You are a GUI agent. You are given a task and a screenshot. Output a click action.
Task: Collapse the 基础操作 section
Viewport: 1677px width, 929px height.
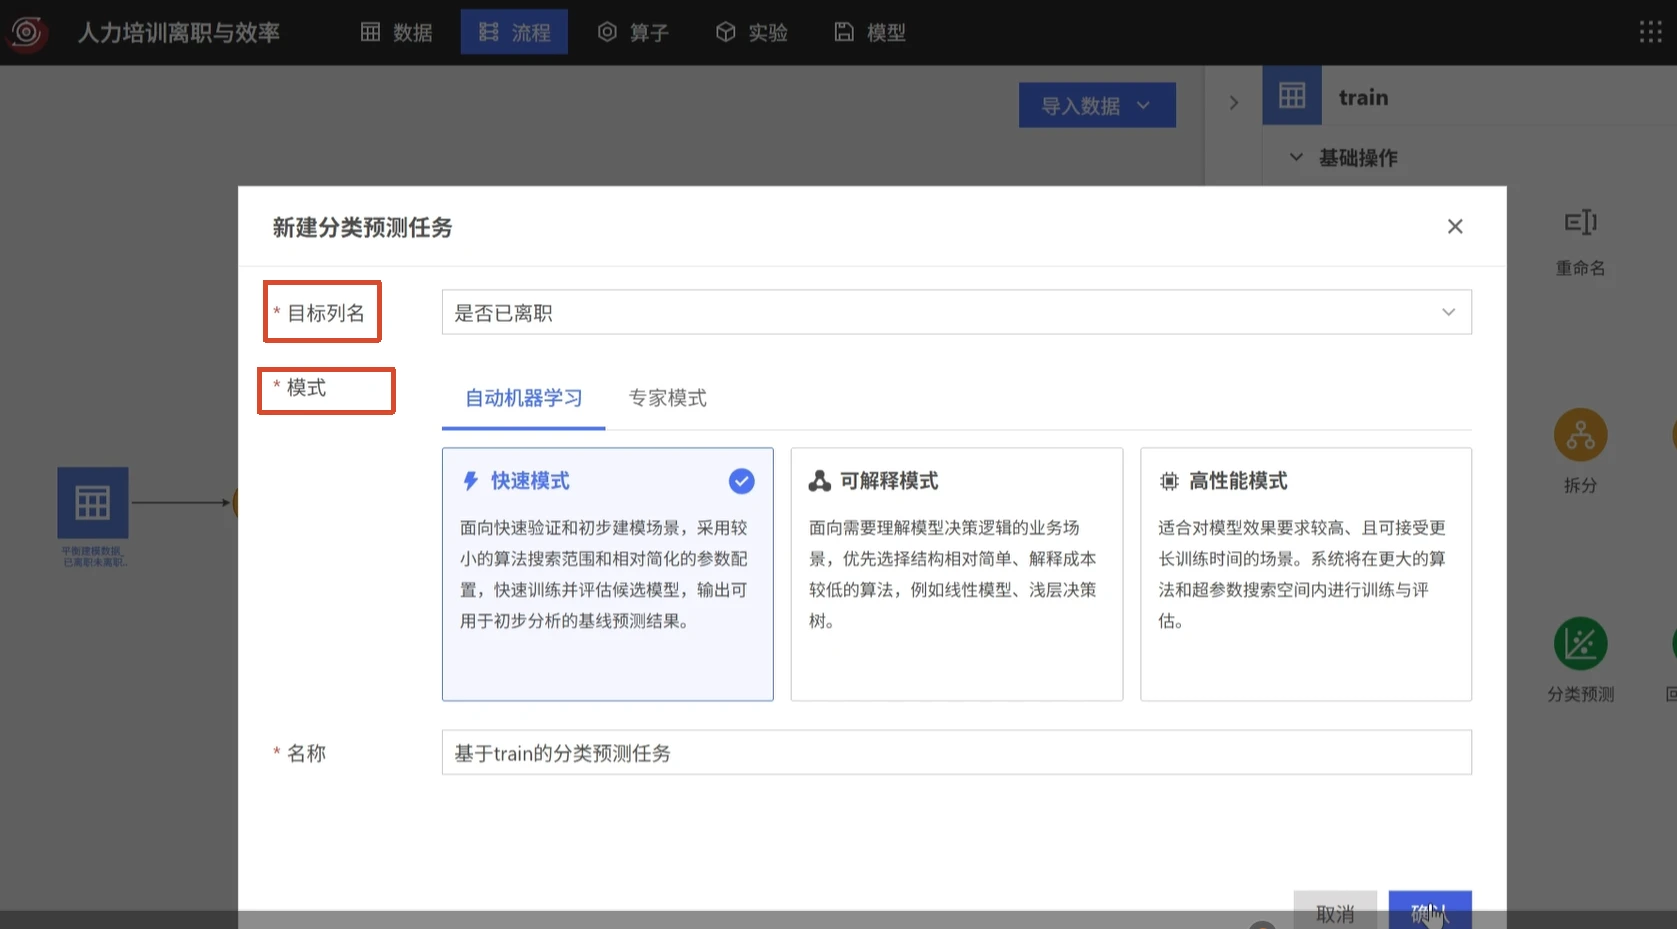(x=1296, y=157)
